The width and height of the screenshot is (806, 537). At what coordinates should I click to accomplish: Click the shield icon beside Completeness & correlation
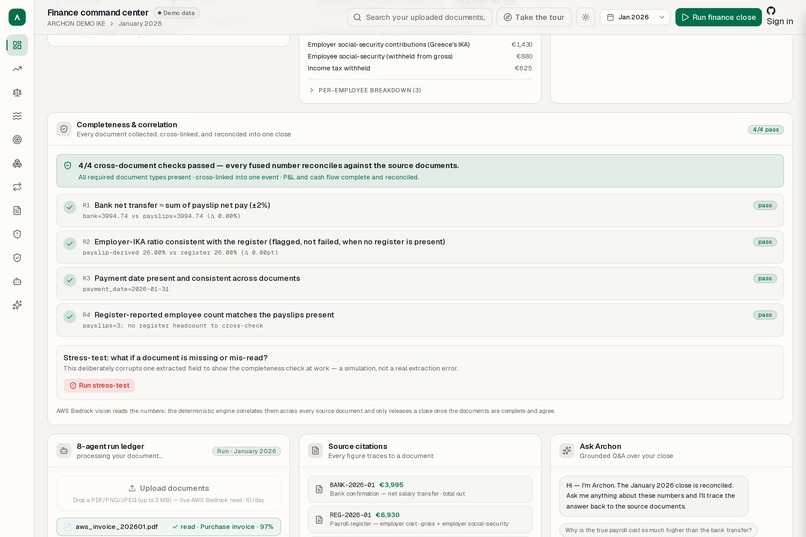tap(64, 129)
